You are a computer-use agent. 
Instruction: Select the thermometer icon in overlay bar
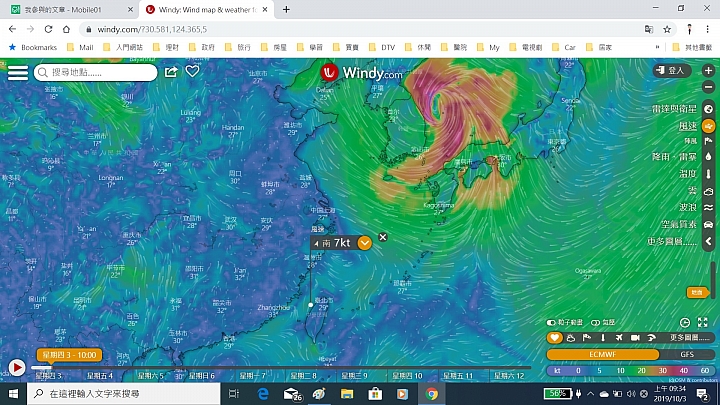tap(603, 338)
